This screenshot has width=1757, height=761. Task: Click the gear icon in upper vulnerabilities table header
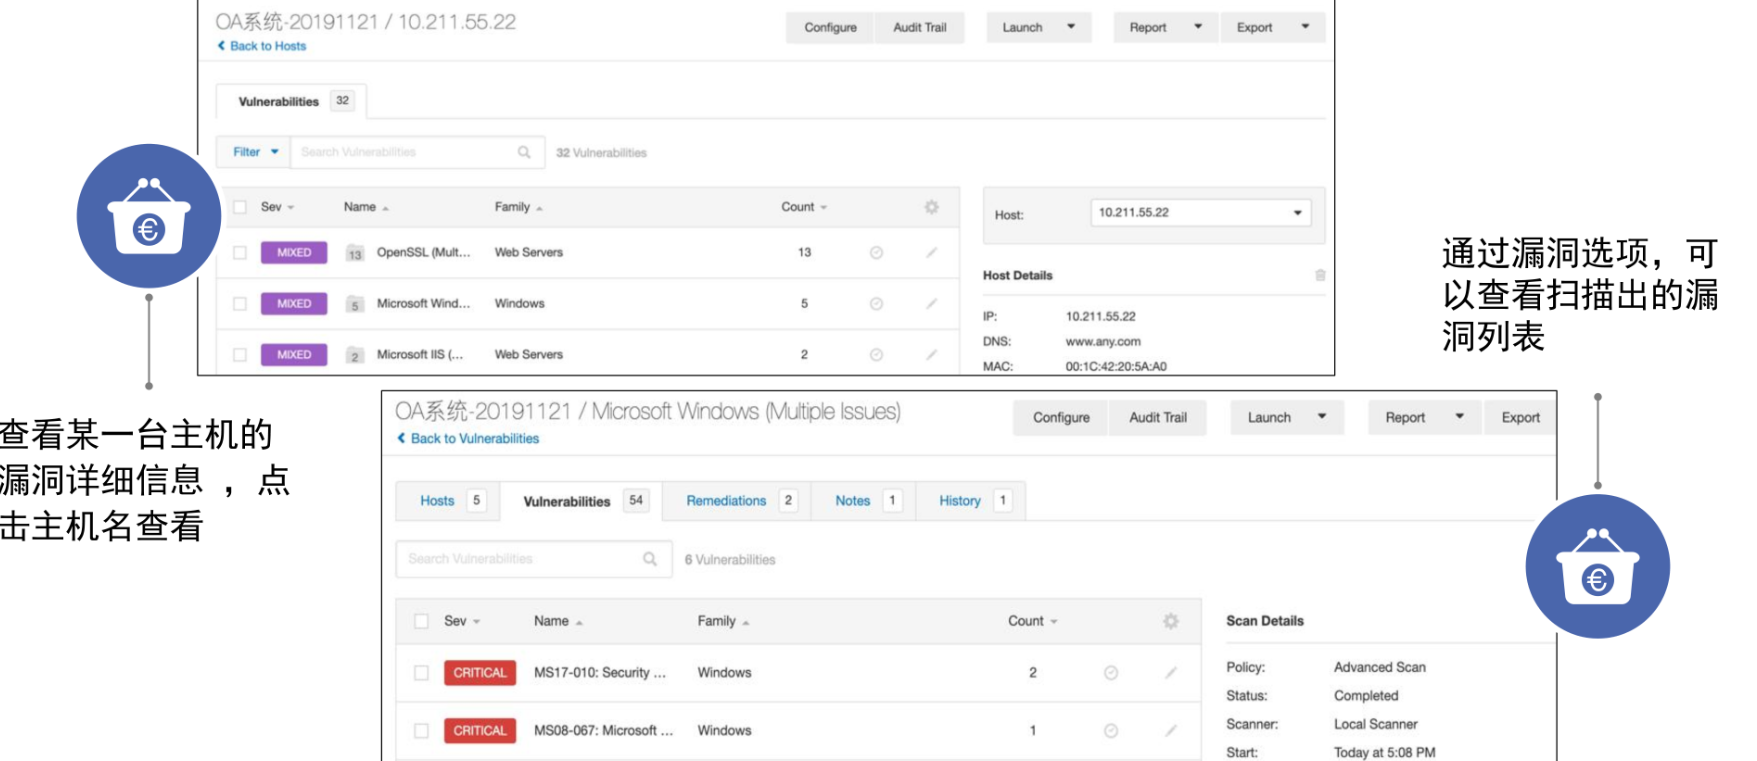(x=931, y=207)
